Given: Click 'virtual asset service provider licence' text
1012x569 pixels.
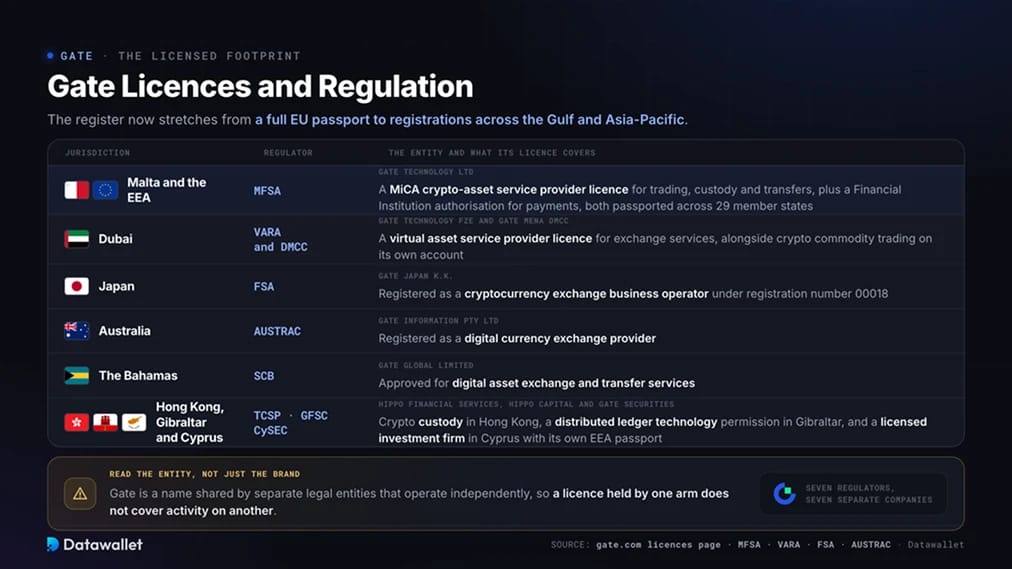Looking at the screenshot, I should pos(491,239).
